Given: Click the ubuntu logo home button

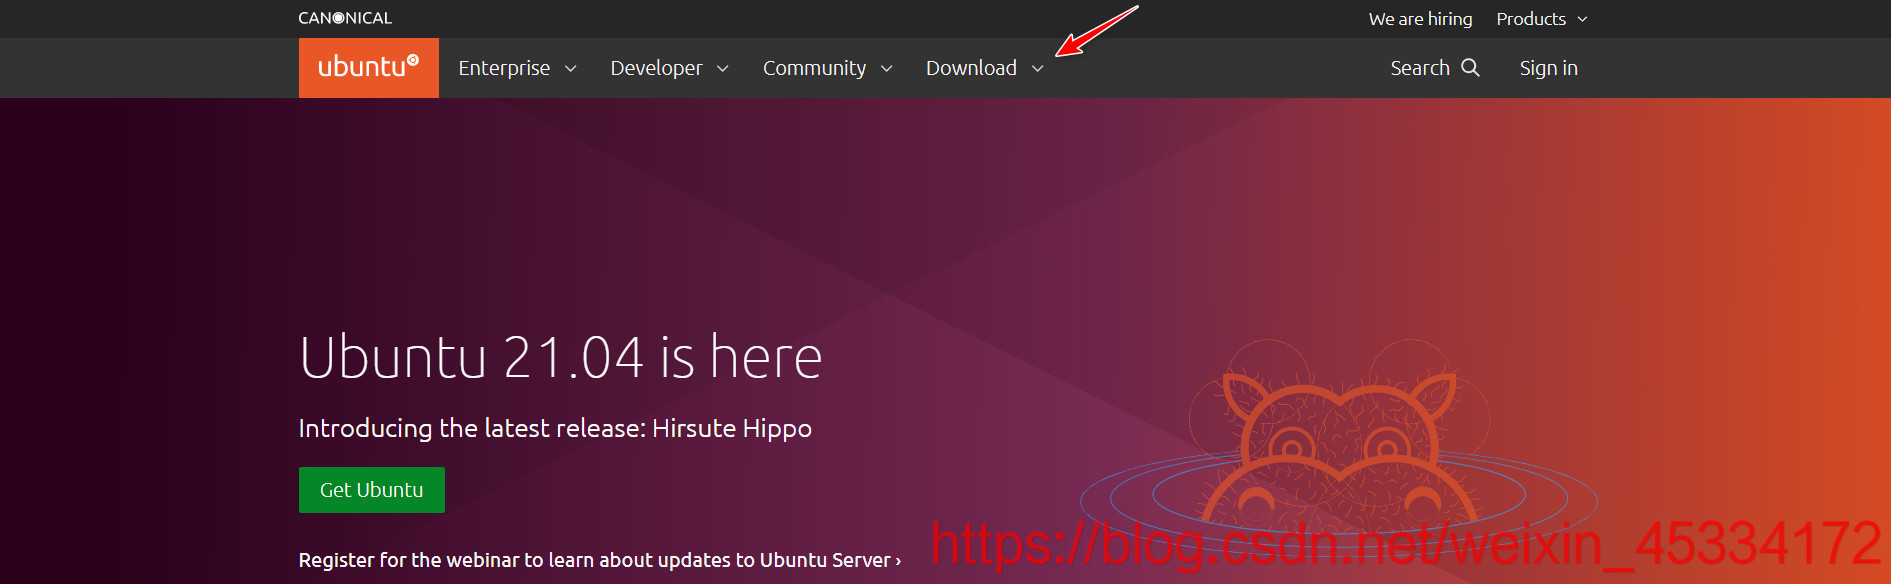Looking at the screenshot, I should 368,68.
